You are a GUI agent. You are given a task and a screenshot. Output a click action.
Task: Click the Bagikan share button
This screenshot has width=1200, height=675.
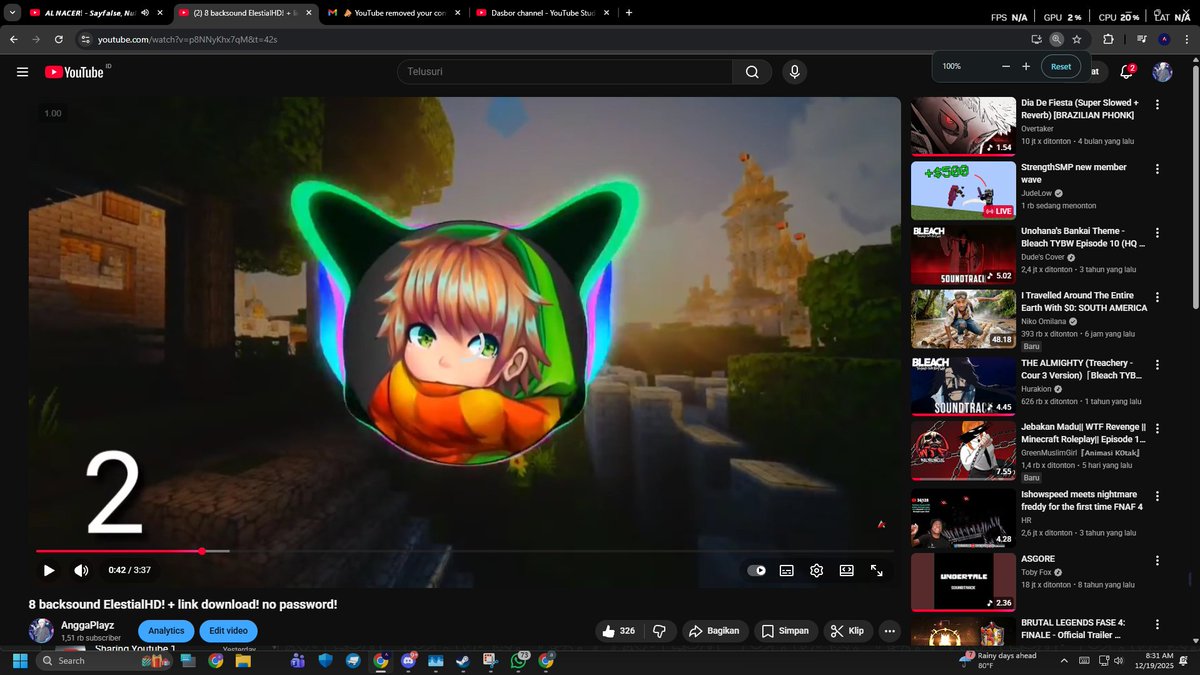point(714,631)
